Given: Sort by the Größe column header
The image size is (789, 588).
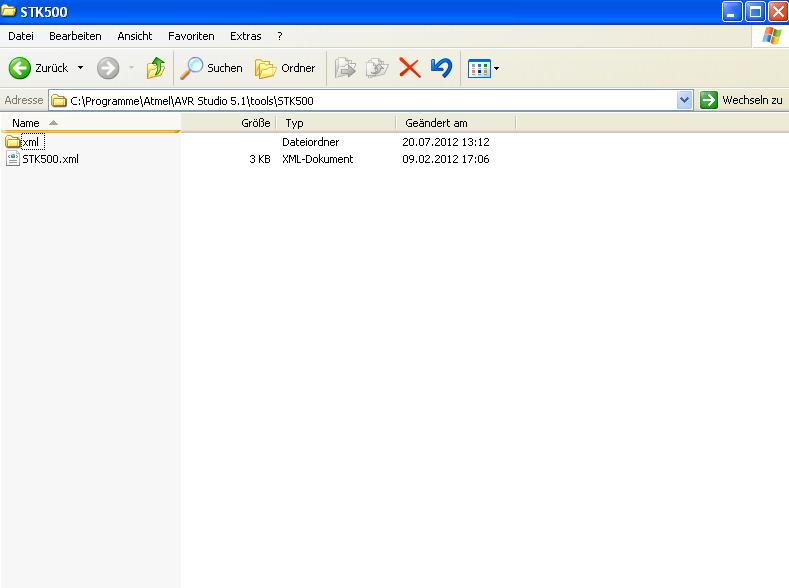Looking at the screenshot, I should click(228, 123).
